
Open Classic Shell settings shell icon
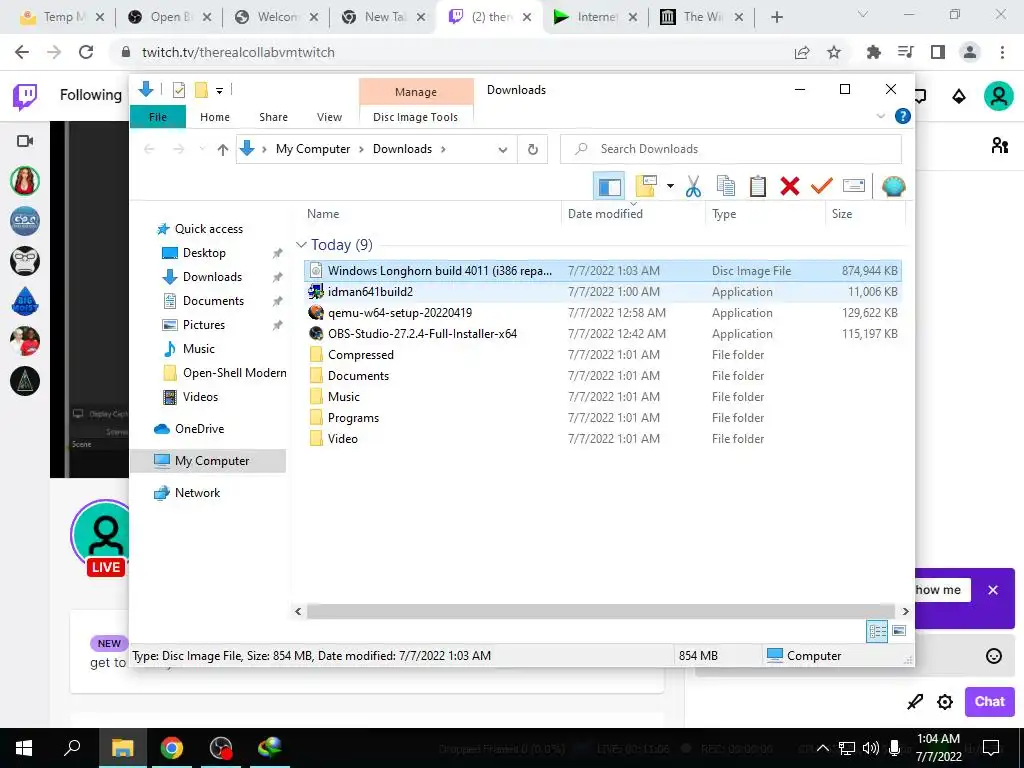893,187
